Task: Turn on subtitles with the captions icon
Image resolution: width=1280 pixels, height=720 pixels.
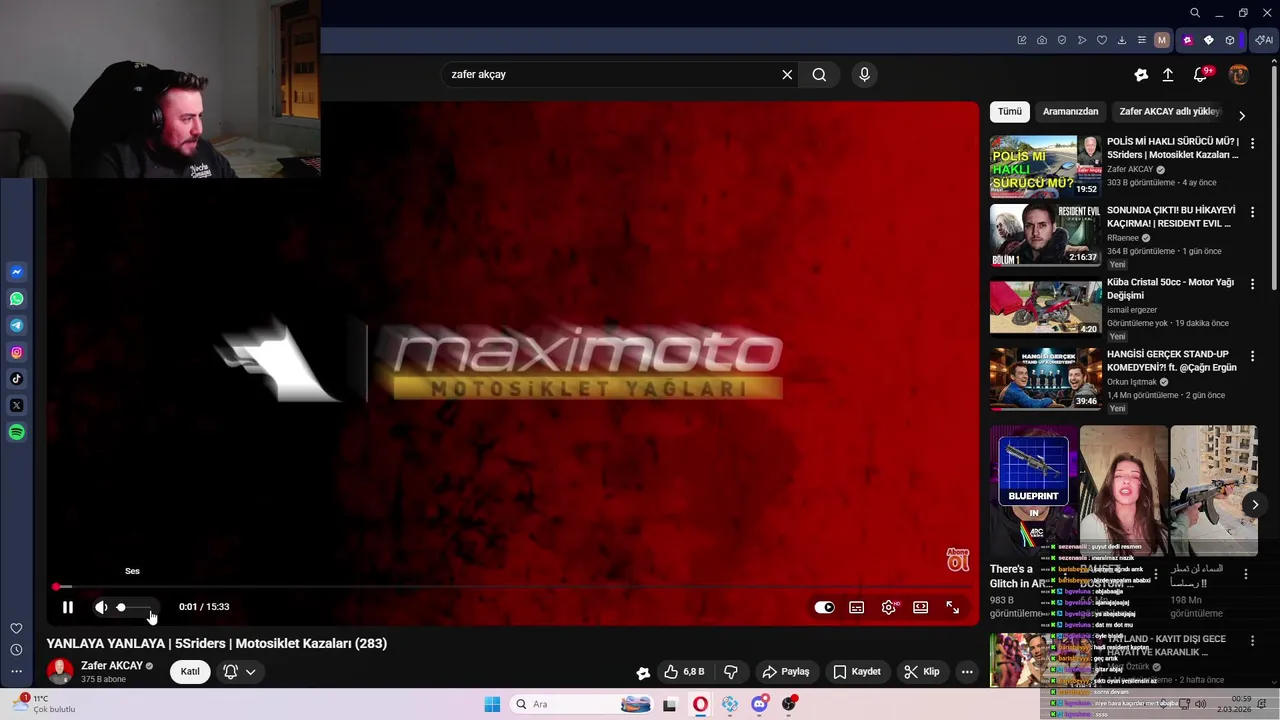Action: coord(857,607)
